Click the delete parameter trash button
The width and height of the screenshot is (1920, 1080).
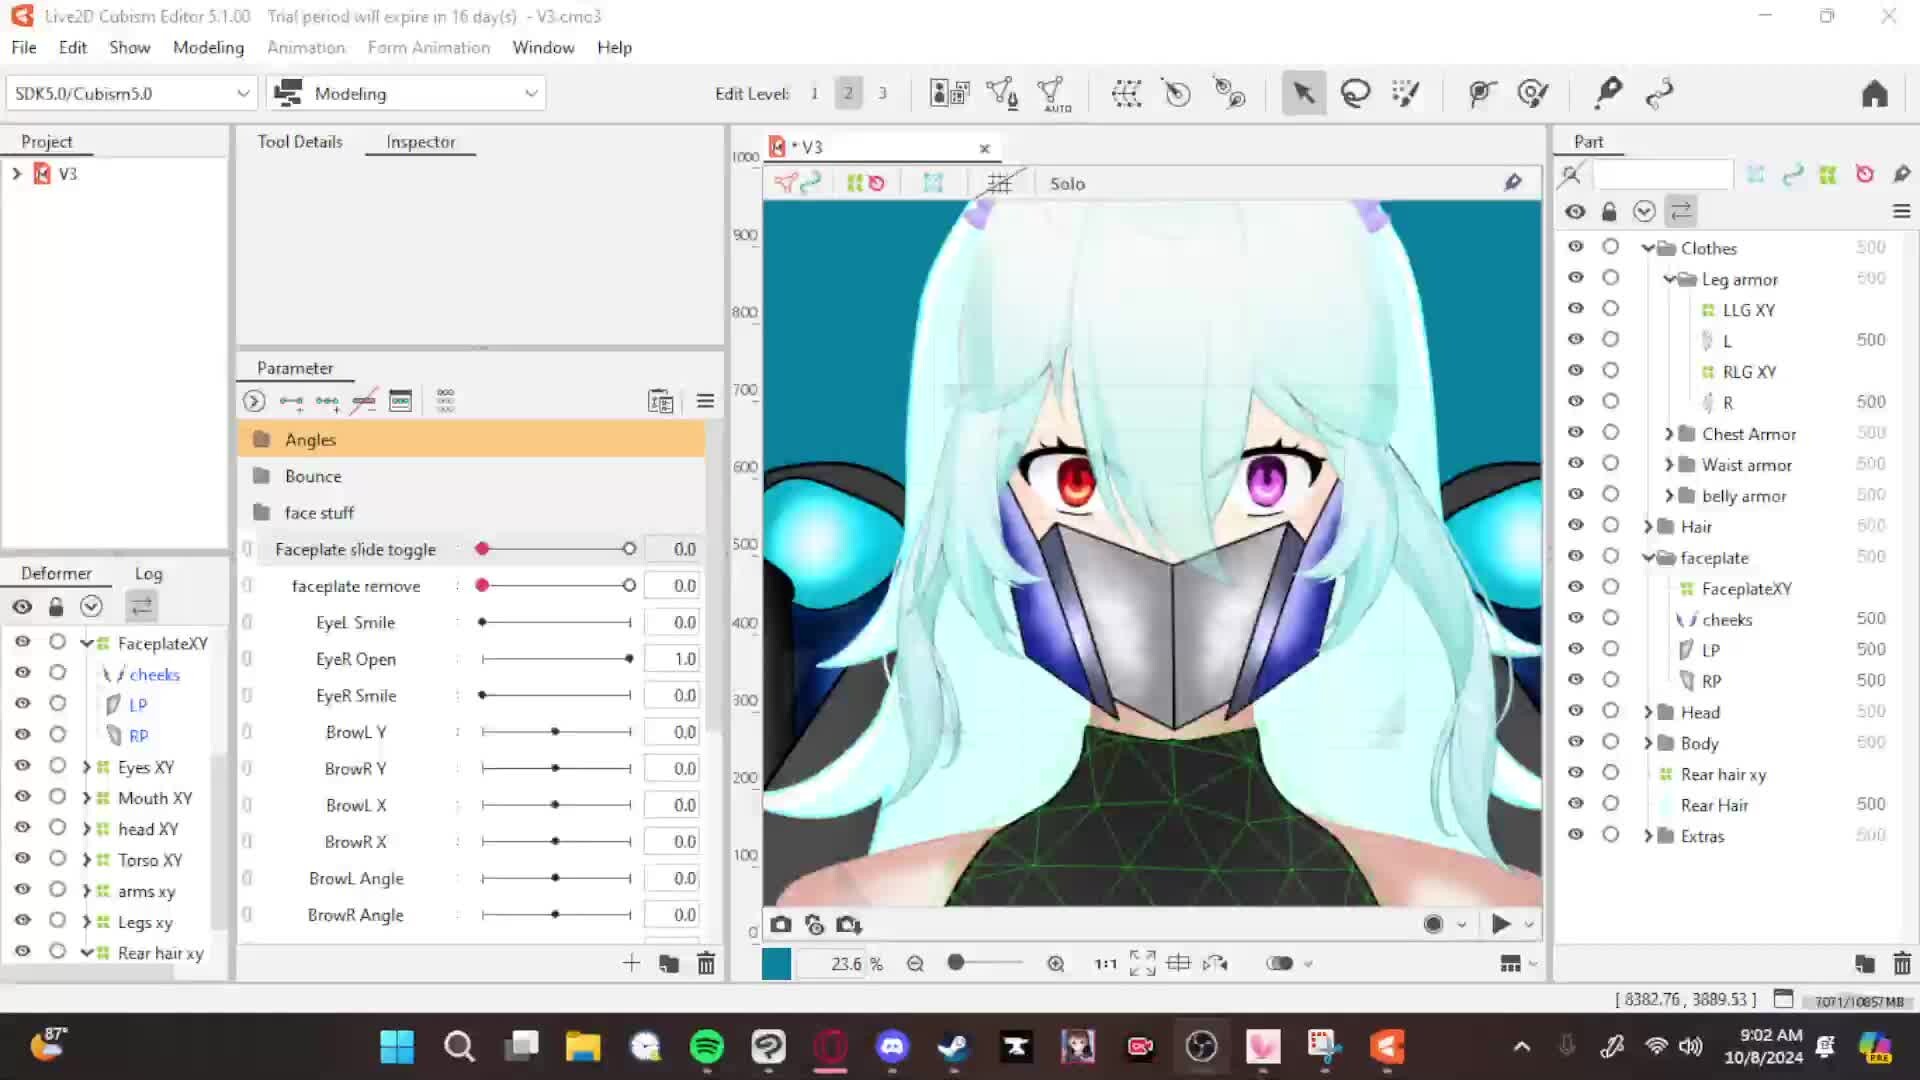click(706, 963)
